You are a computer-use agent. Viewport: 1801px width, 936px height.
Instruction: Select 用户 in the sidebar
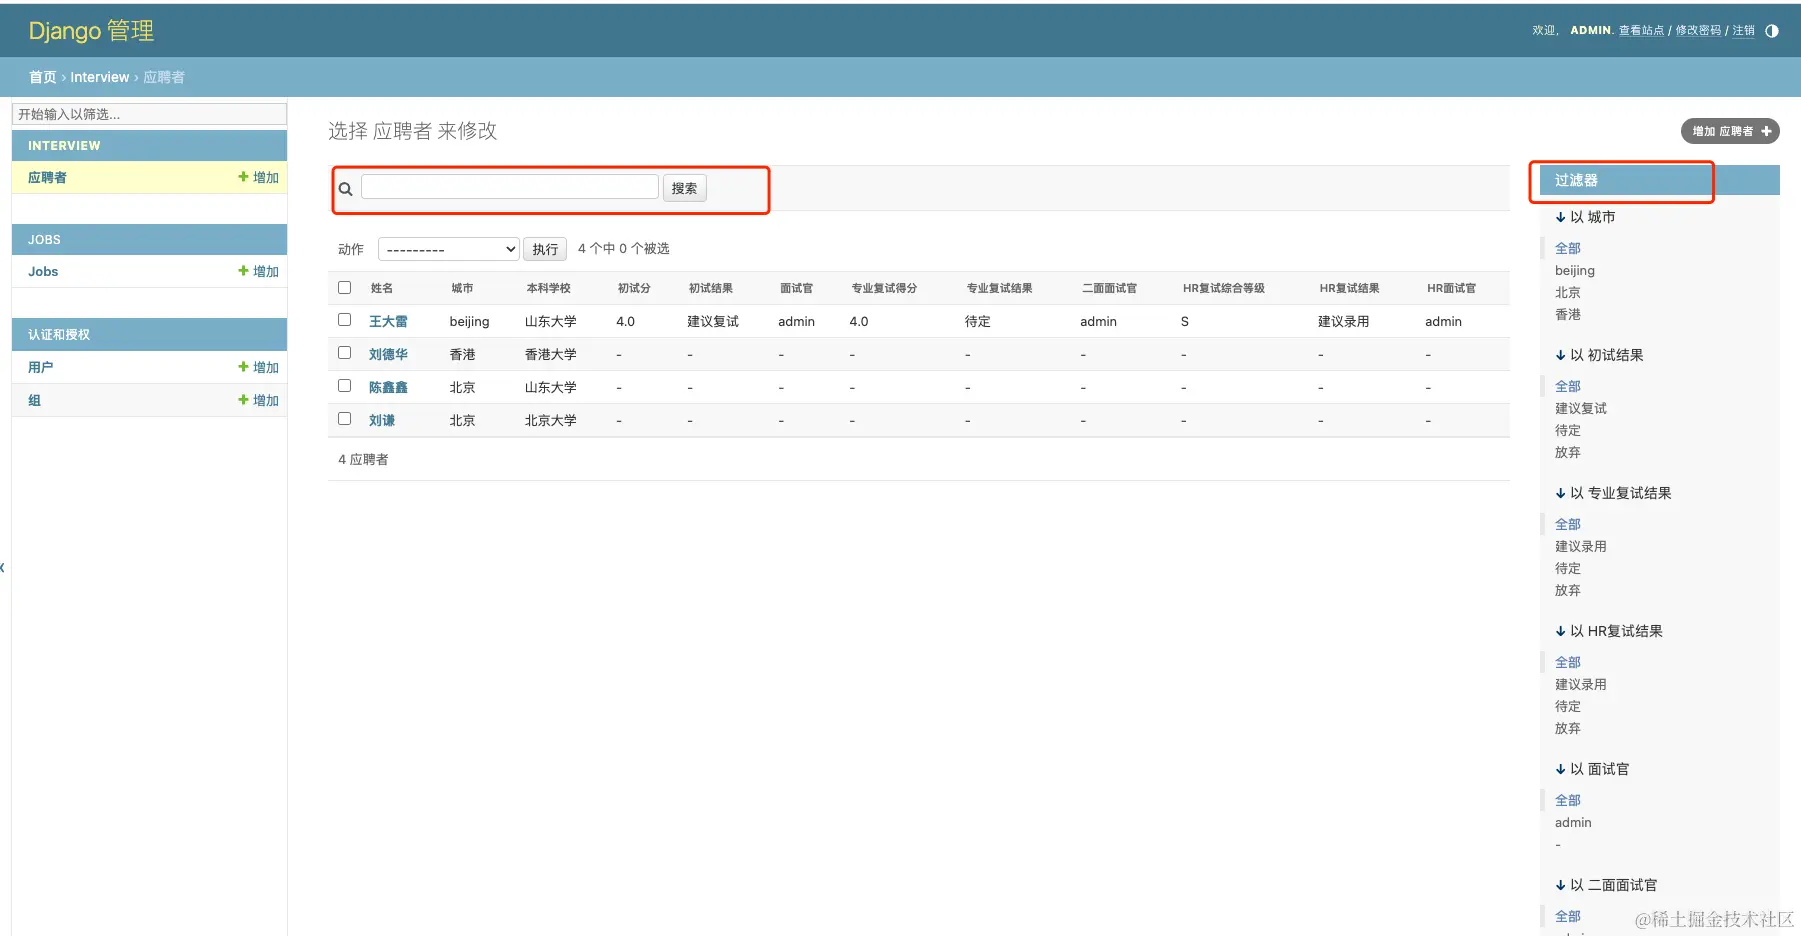(x=40, y=367)
